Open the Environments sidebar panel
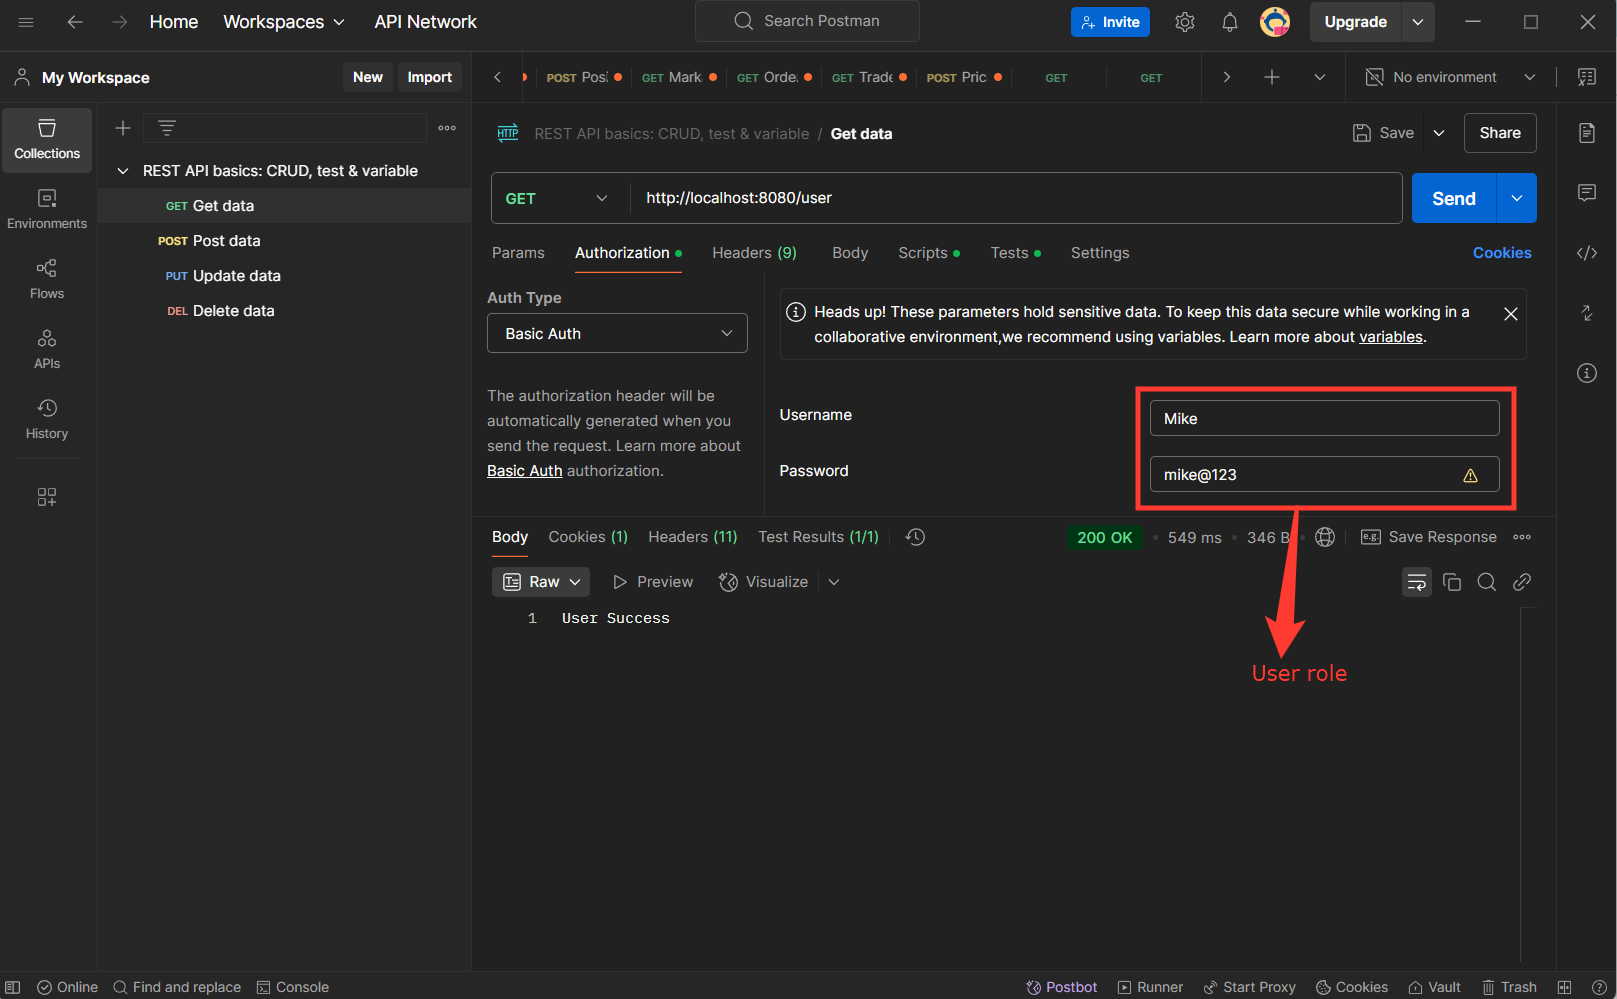The image size is (1617, 999). [47, 210]
